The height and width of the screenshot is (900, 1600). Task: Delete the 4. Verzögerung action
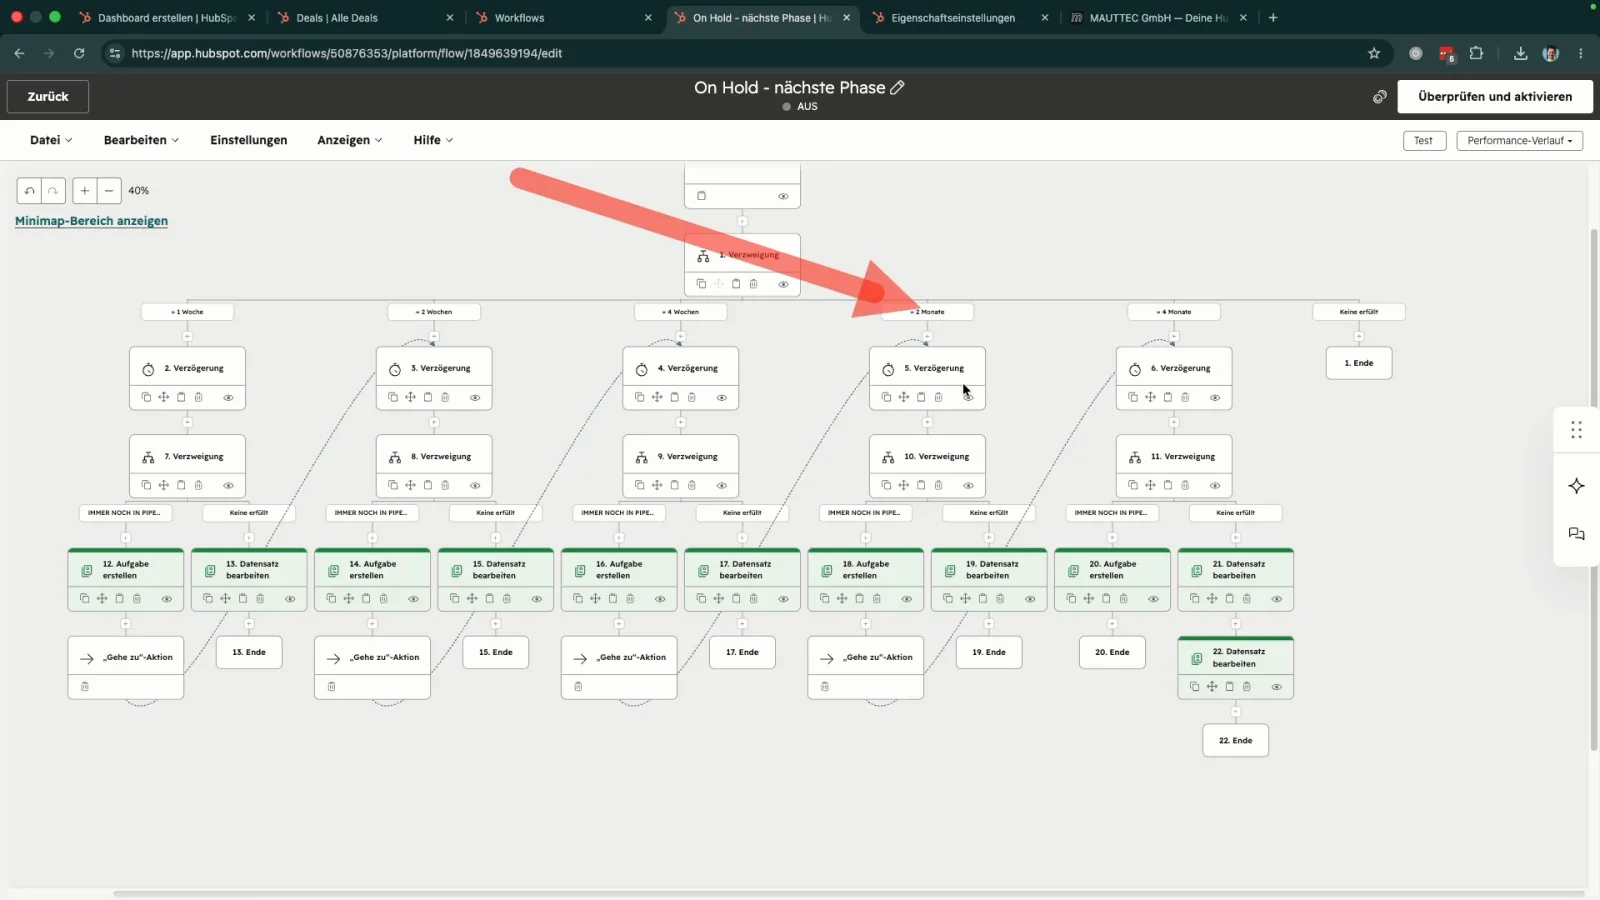[x=692, y=397]
